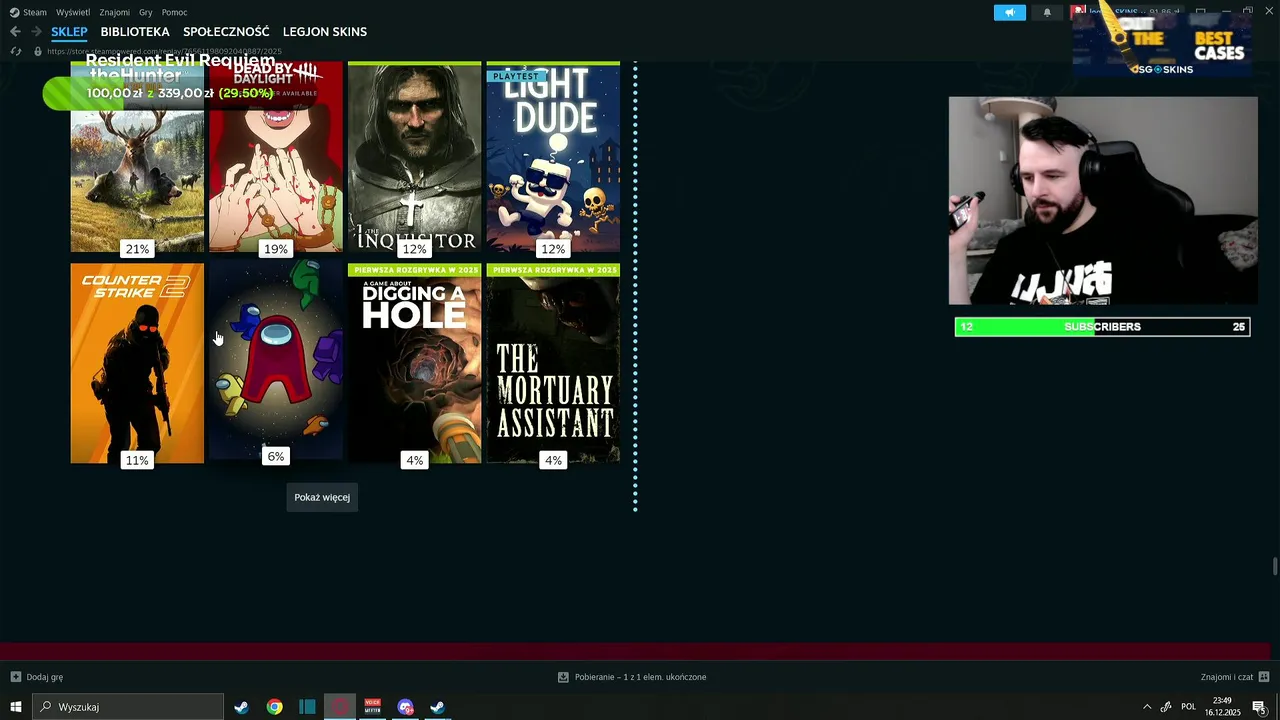
Task: Click the 6% label under Among Us
Action: (x=276, y=456)
